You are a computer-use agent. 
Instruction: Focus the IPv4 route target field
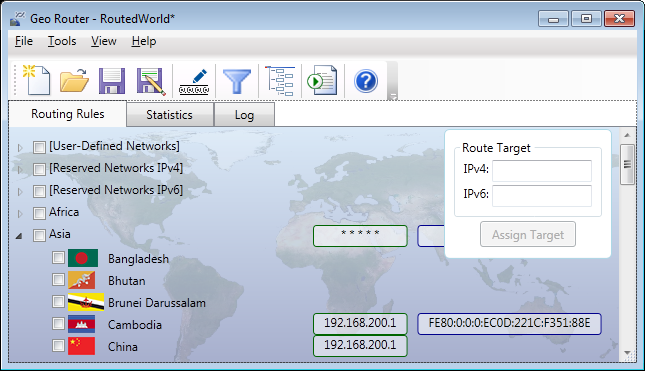tap(542, 170)
